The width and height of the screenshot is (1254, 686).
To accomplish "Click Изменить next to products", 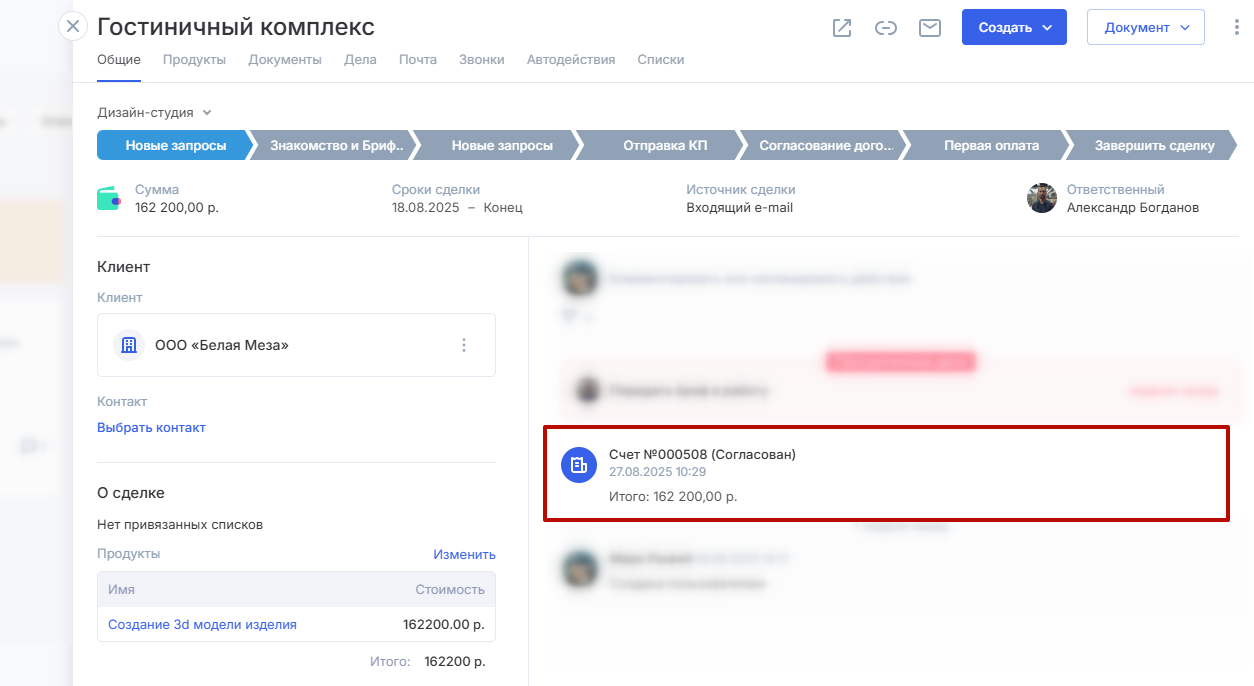I will [464, 554].
